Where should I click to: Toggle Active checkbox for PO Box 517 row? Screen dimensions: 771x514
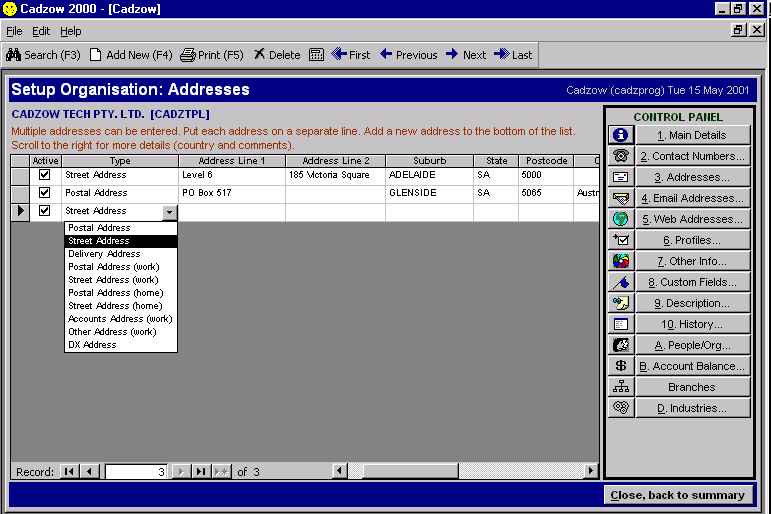click(44, 192)
